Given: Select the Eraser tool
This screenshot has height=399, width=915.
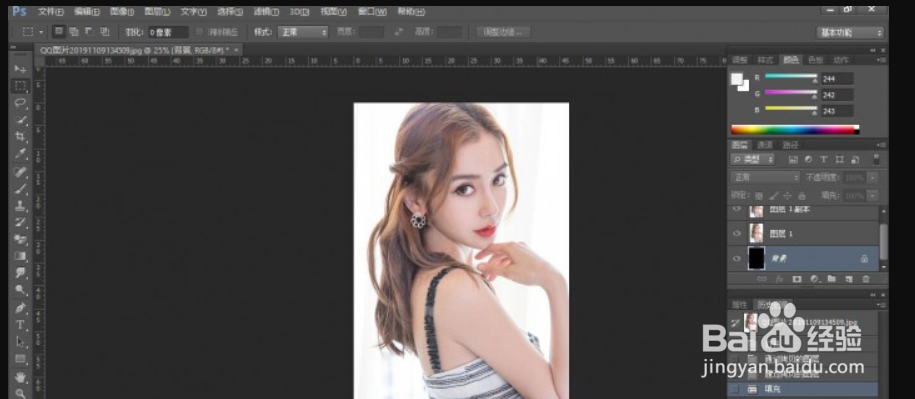Looking at the screenshot, I should click(20, 239).
